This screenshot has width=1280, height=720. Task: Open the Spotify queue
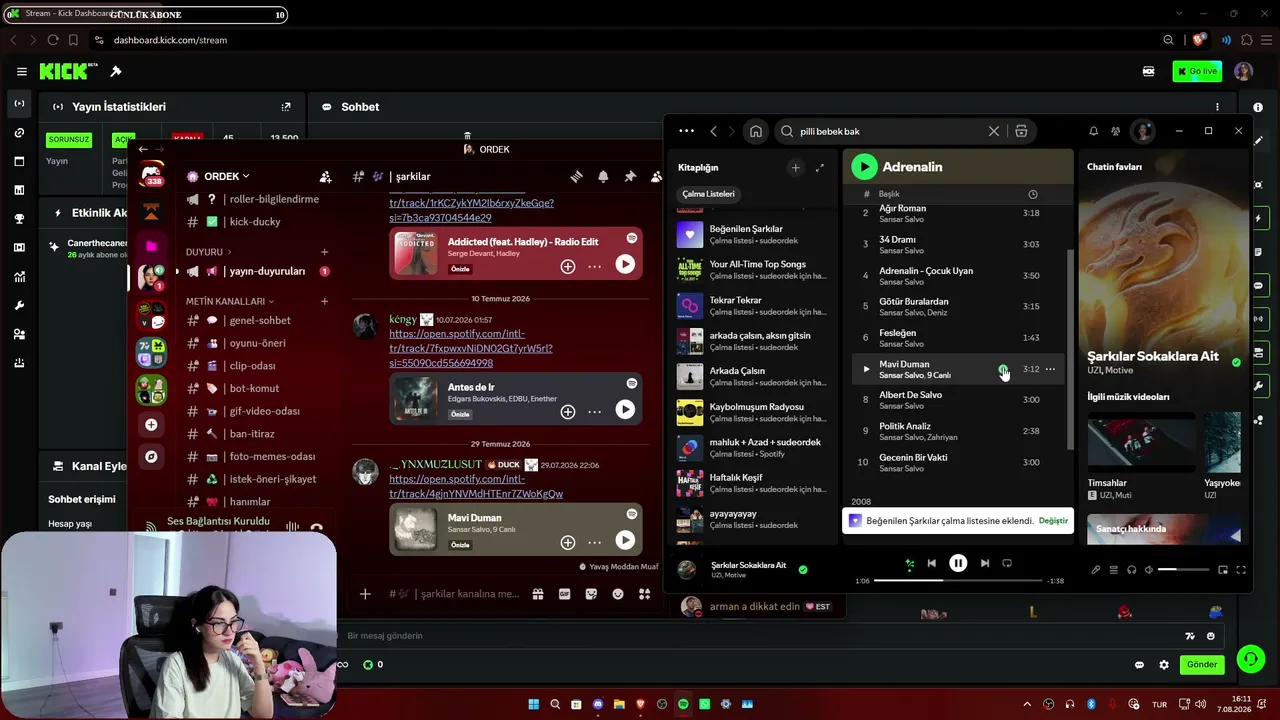pyautogui.click(x=1114, y=570)
